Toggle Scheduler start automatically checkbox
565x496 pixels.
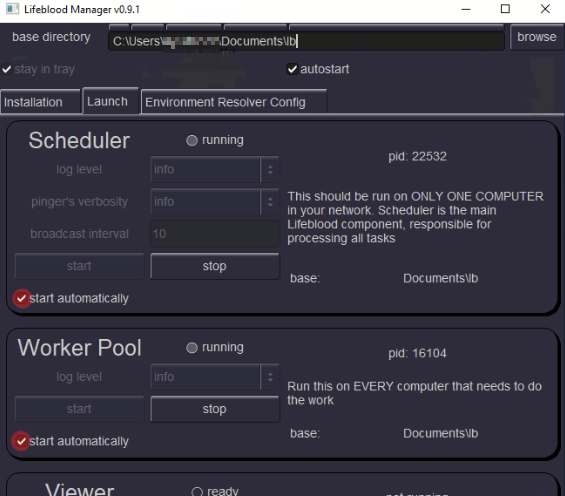pyautogui.click(x=21, y=298)
